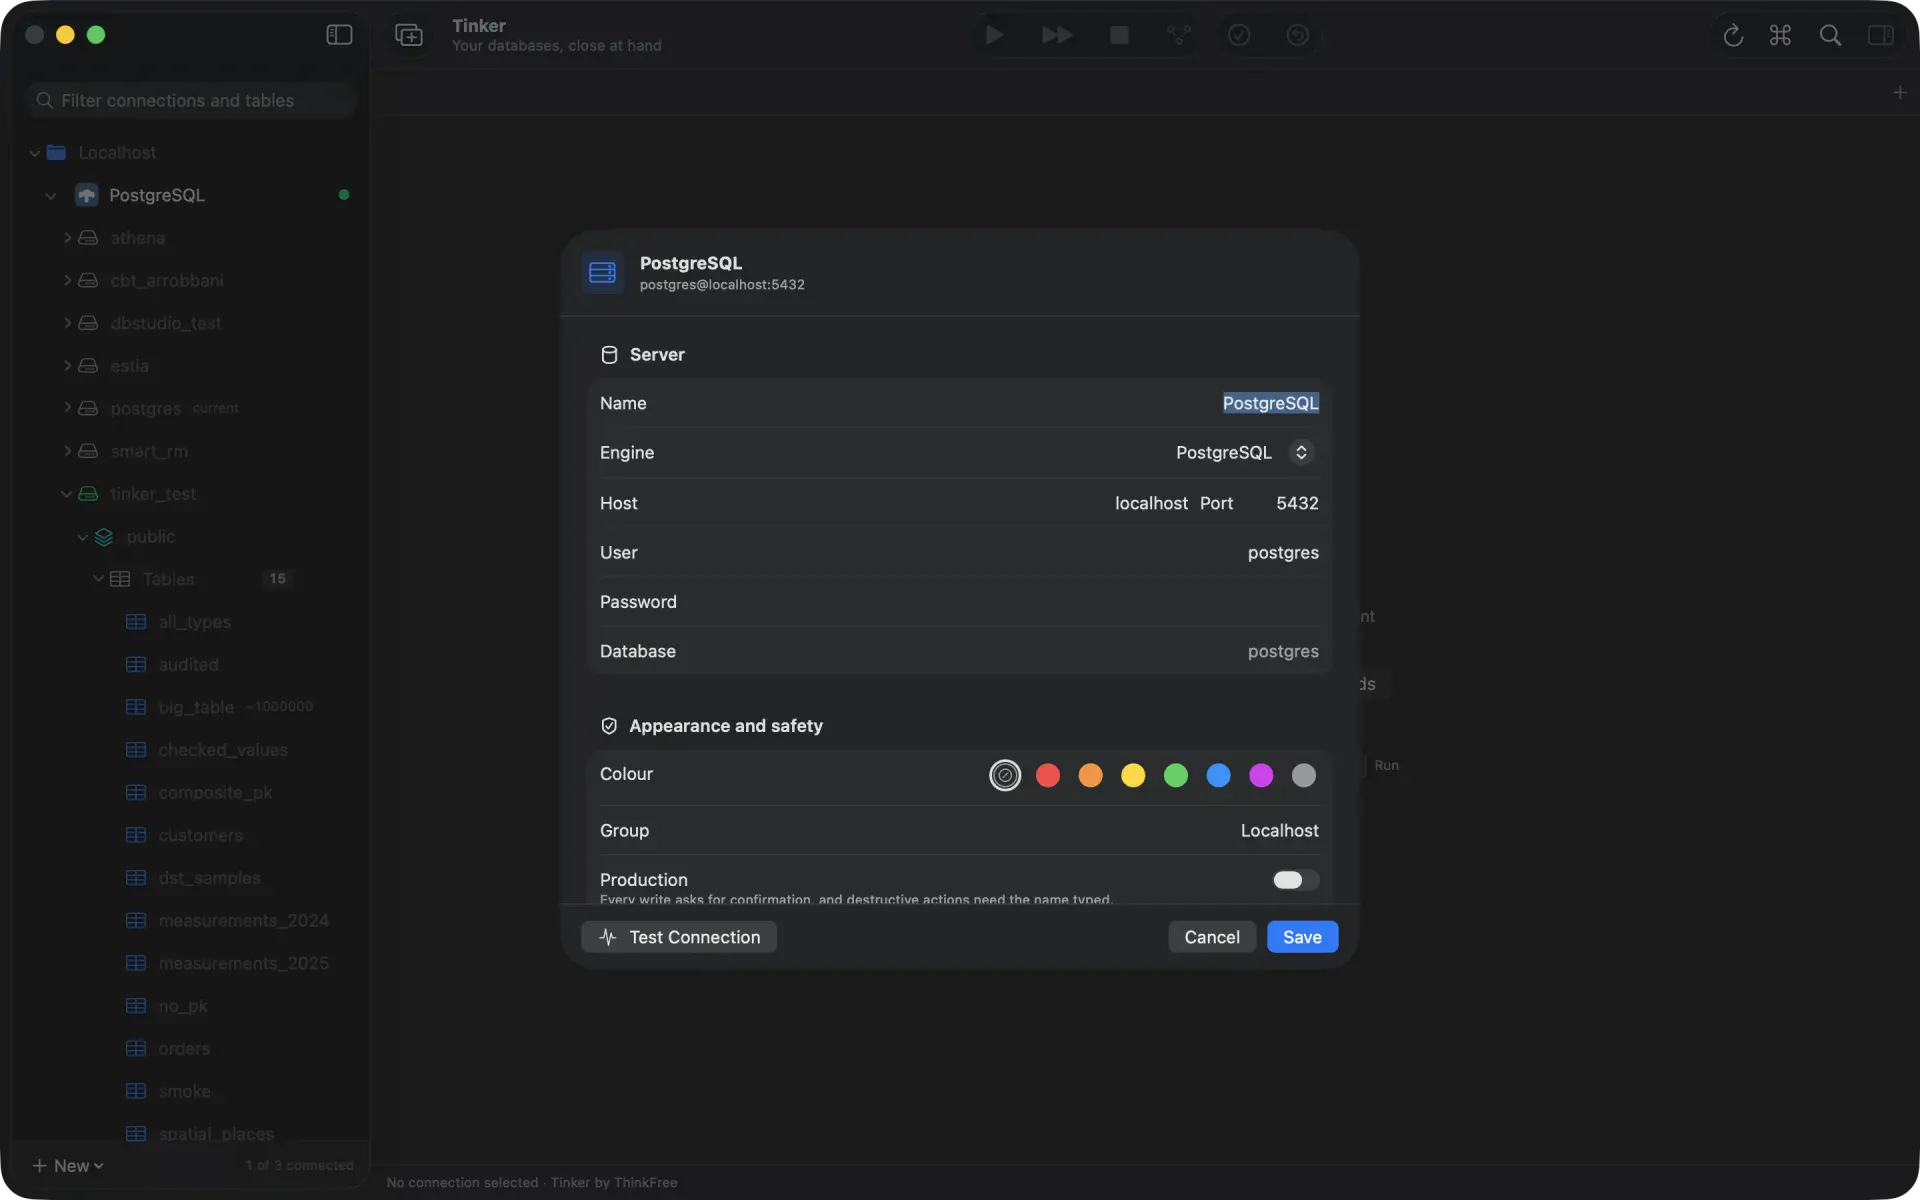The image size is (1920, 1200).
Task: Click the Host field localhost
Action: pos(1151,503)
